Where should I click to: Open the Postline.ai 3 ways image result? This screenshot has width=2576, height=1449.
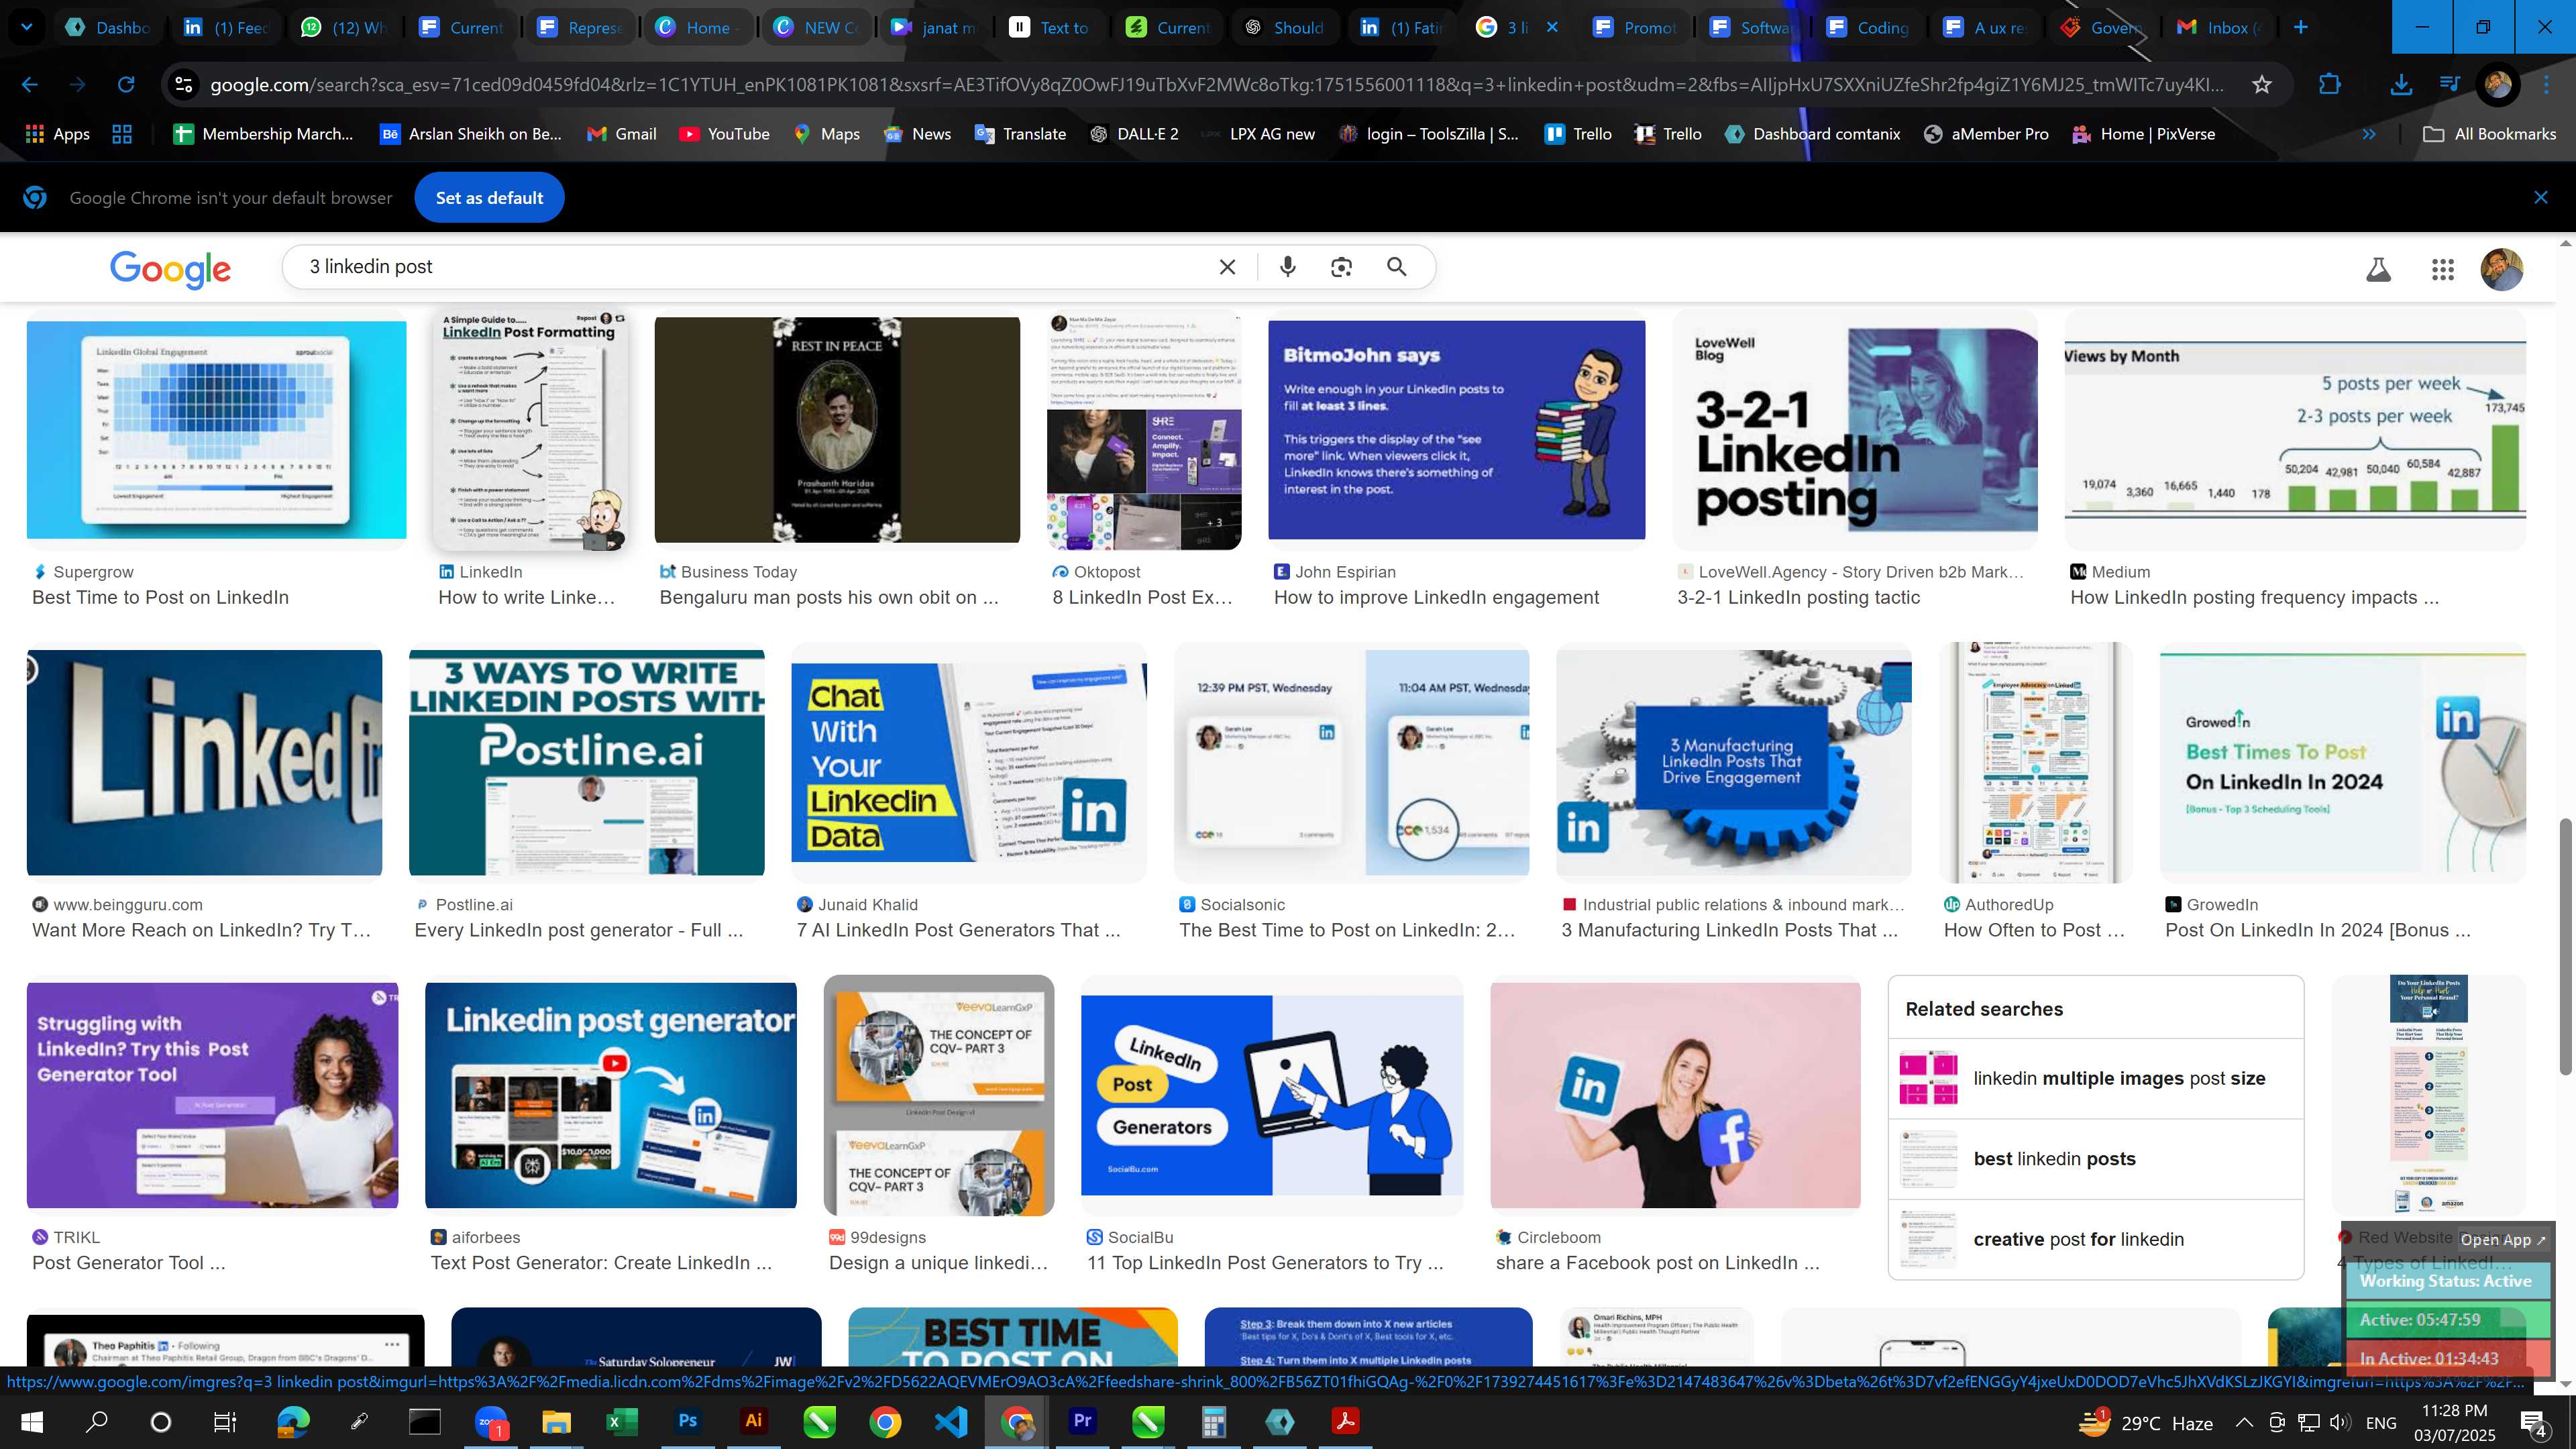click(586, 762)
